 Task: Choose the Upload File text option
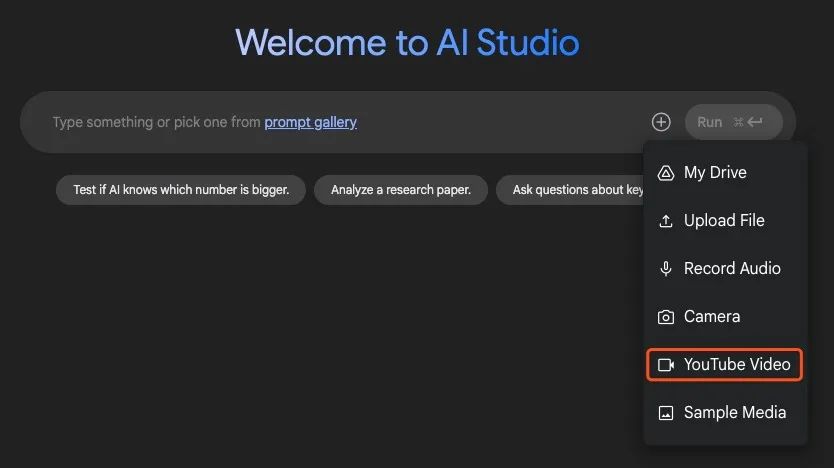(724, 221)
